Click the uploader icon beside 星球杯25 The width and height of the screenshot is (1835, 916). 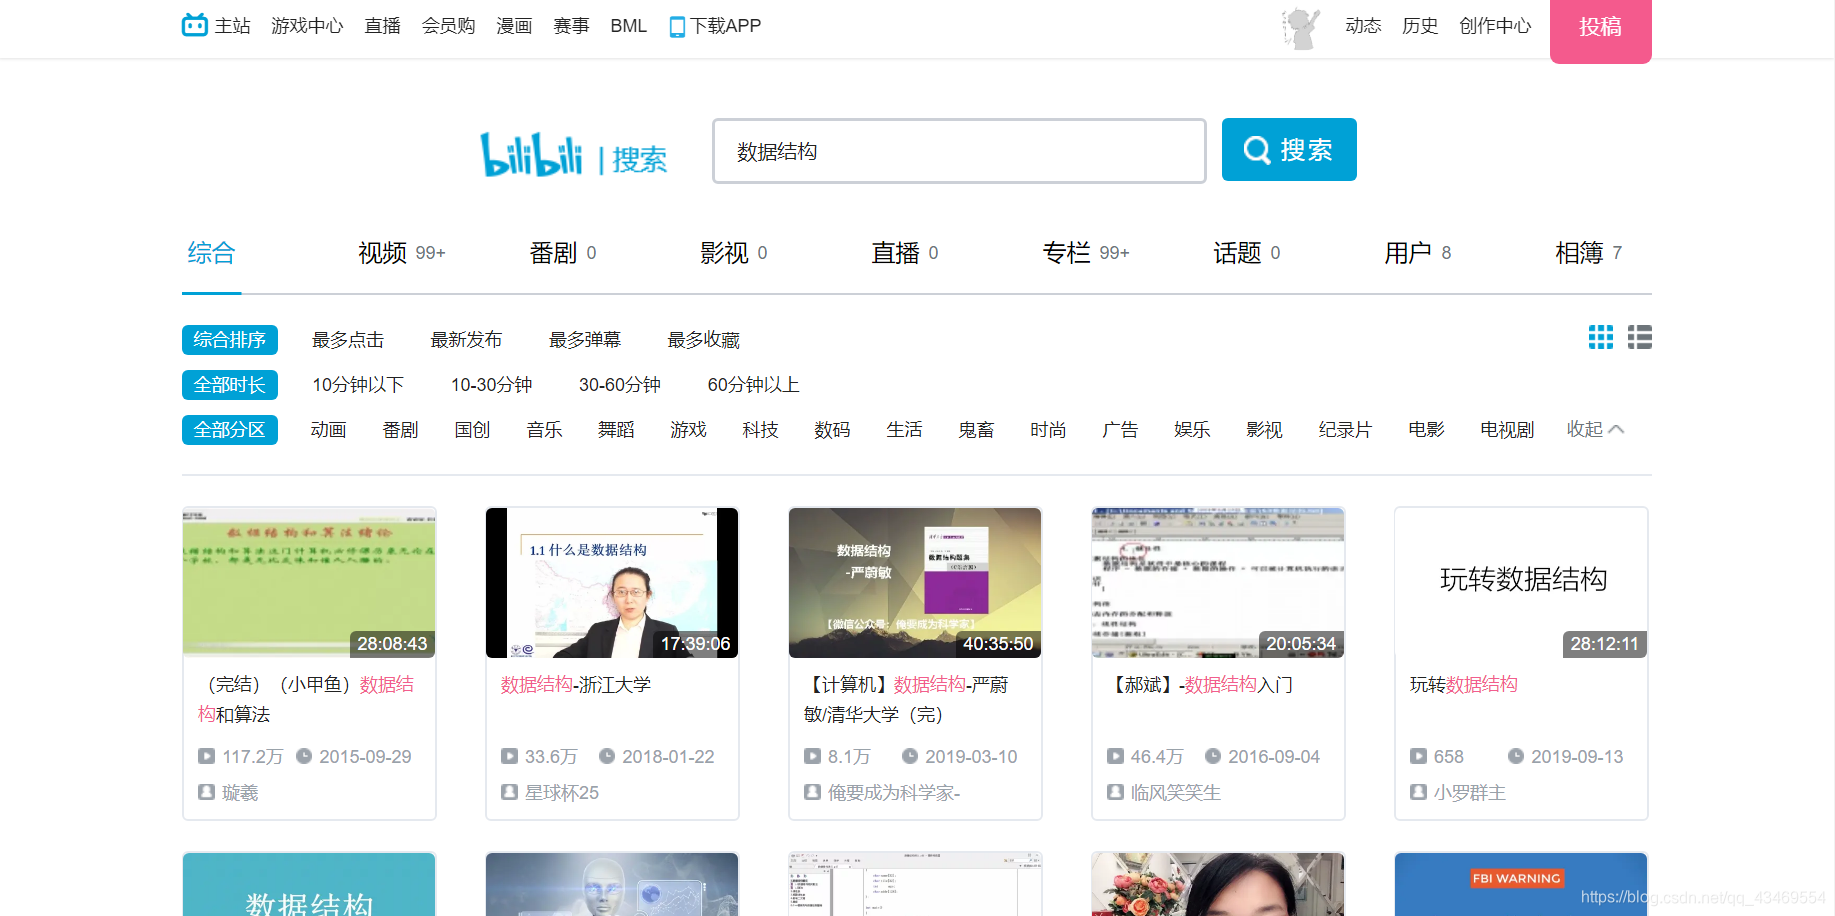coord(510,791)
